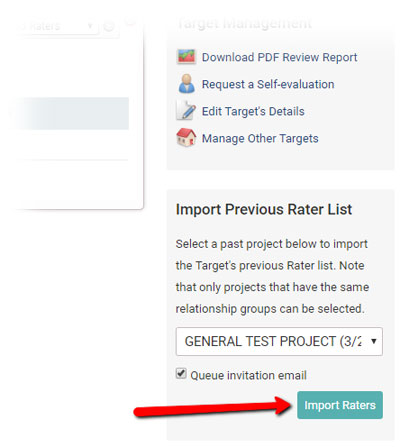Click the faded smiley face icon
The width and height of the screenshot is (400, 447).
(x=109, y=26)
